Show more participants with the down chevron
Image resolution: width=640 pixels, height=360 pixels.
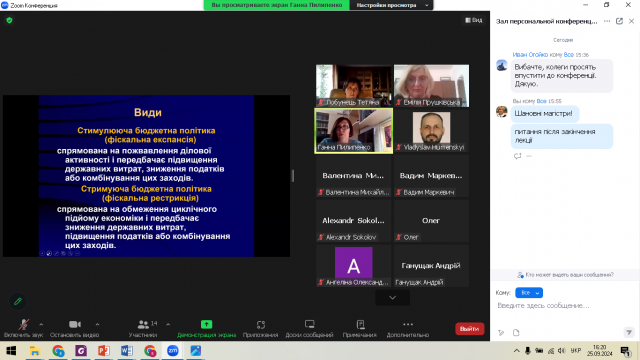pos(392,298)
